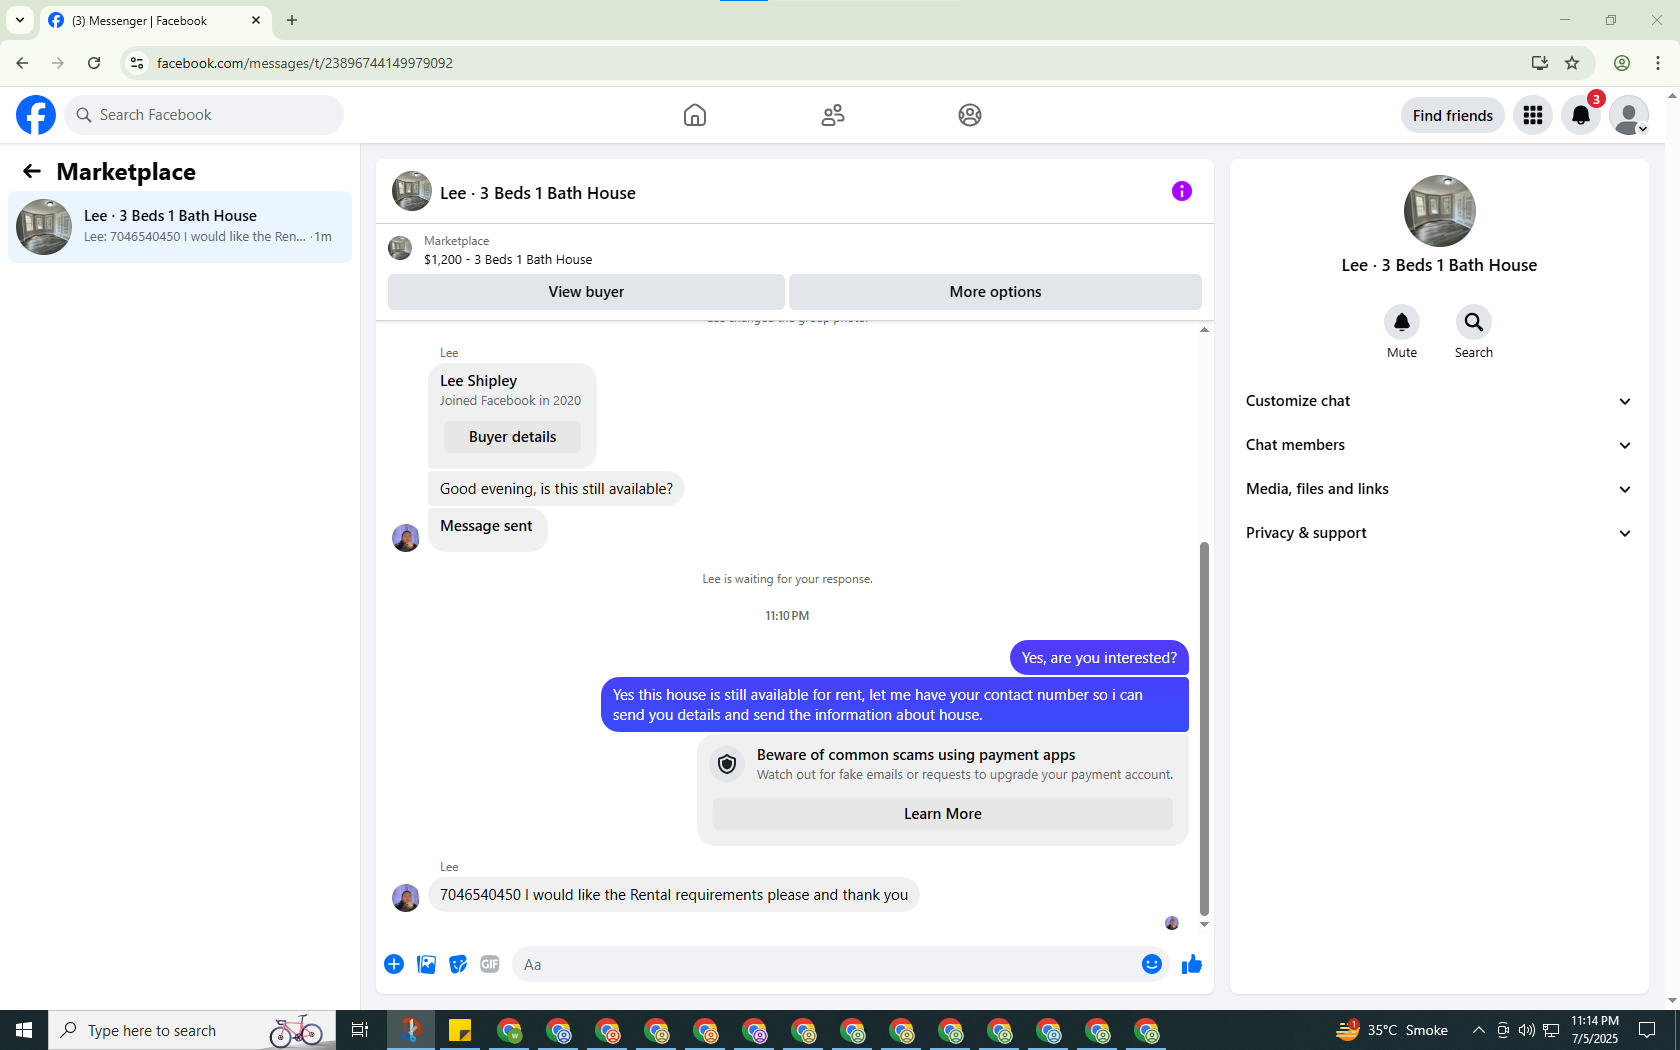Image resolution: width=1680 pixels, height=1050 pixels.
Task: Open the Groups icon in top nav
Action: tap(970, 115)
